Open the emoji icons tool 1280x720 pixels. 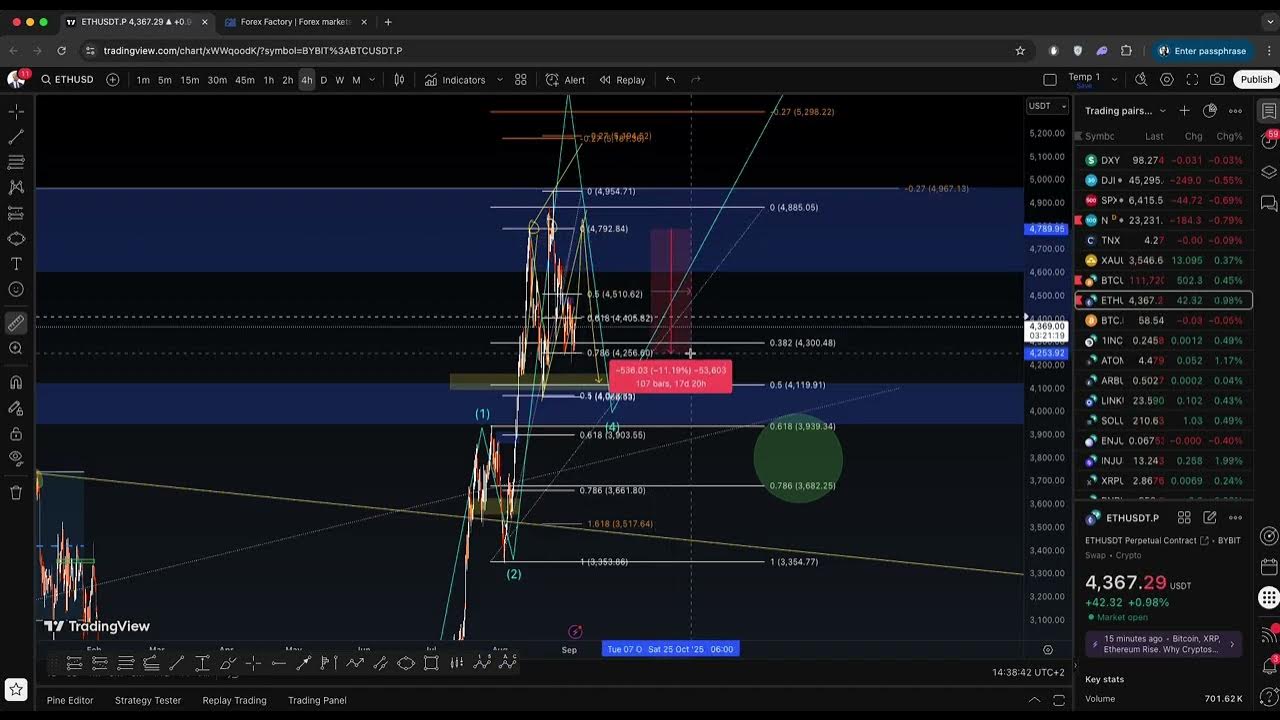16,290
